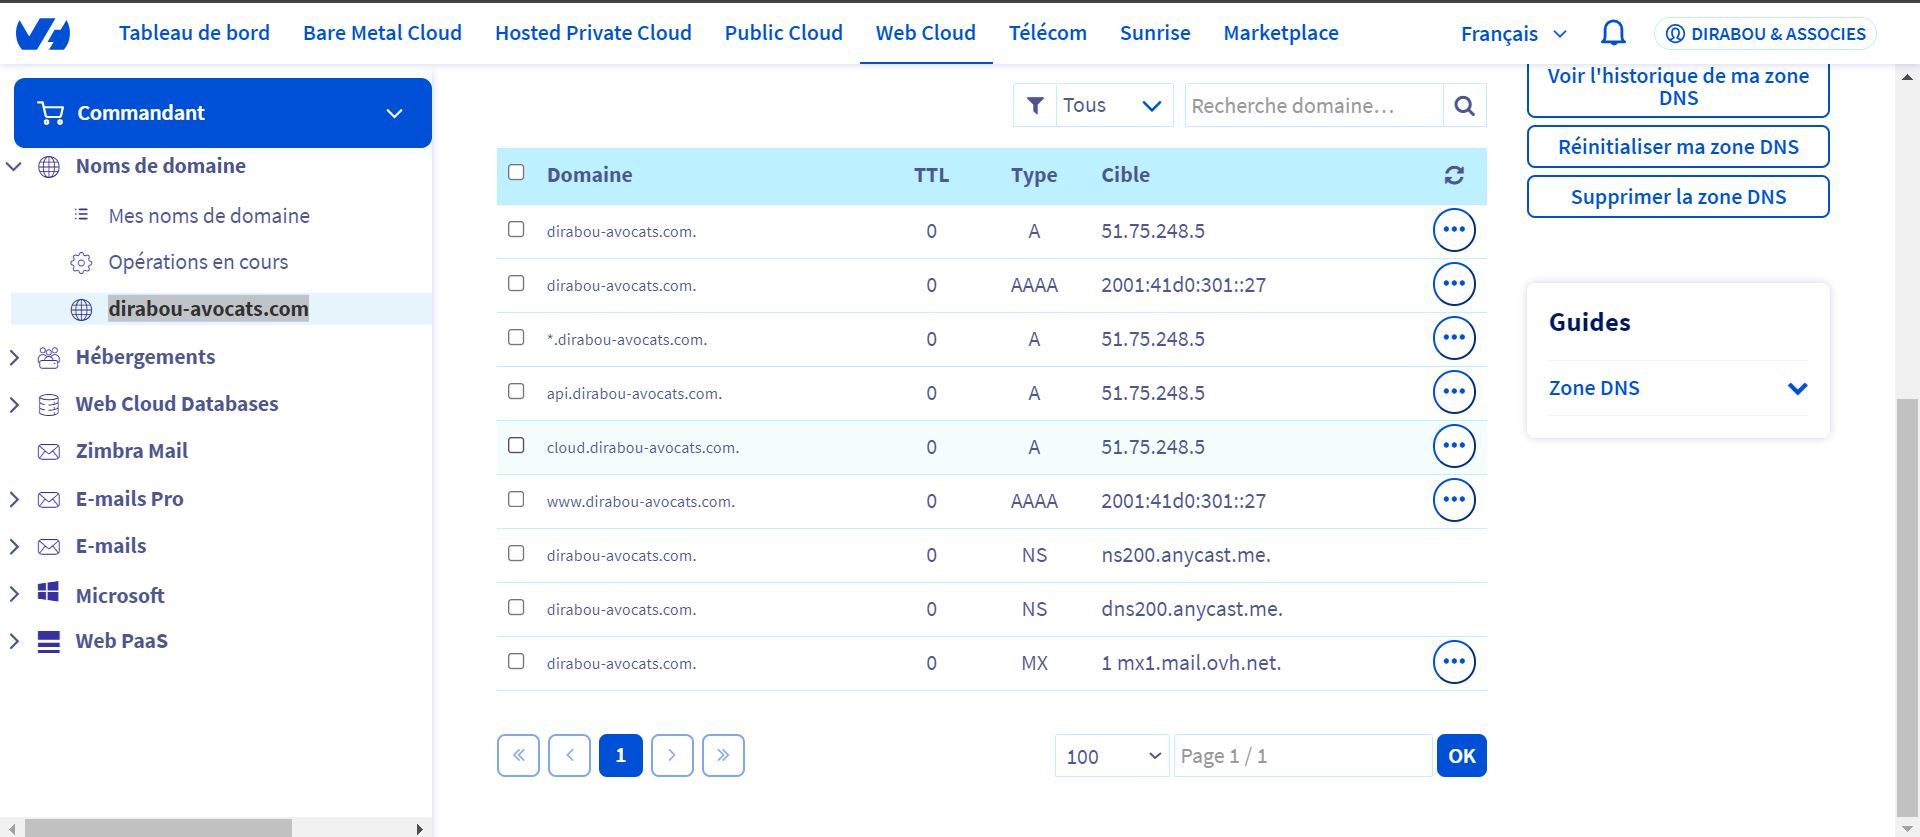Open the Bare Metal Cloud menu
The height and width of the screenshot is (837, 1920).
pos(382,33)
